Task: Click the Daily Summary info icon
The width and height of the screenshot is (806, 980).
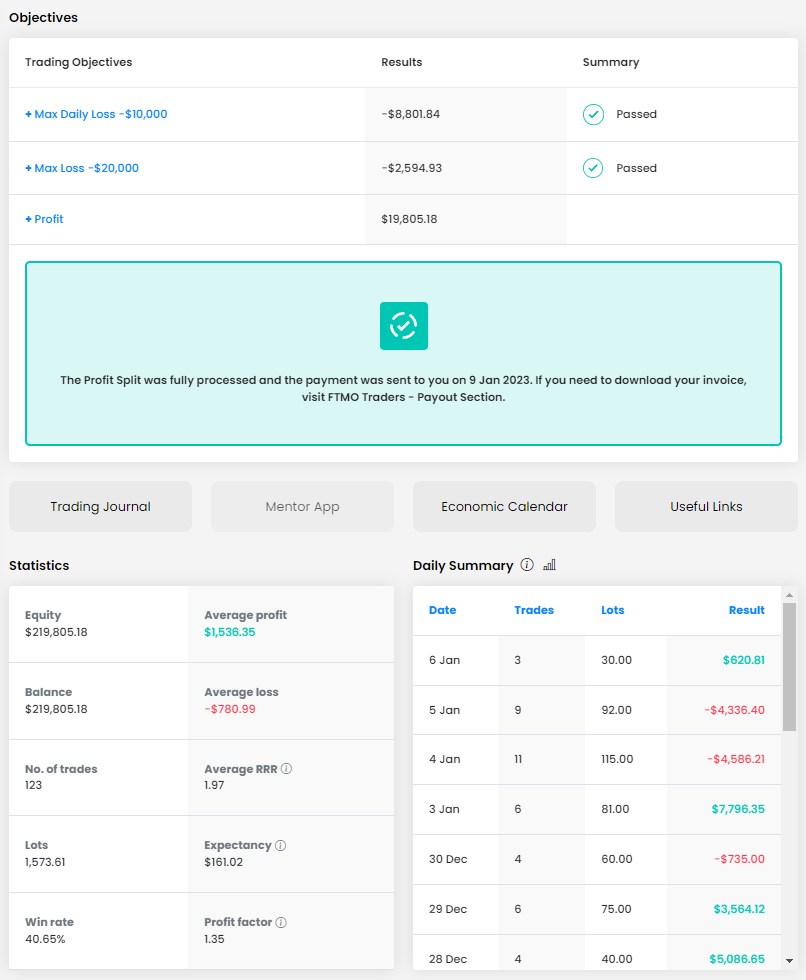Action: tap(527, 565)
